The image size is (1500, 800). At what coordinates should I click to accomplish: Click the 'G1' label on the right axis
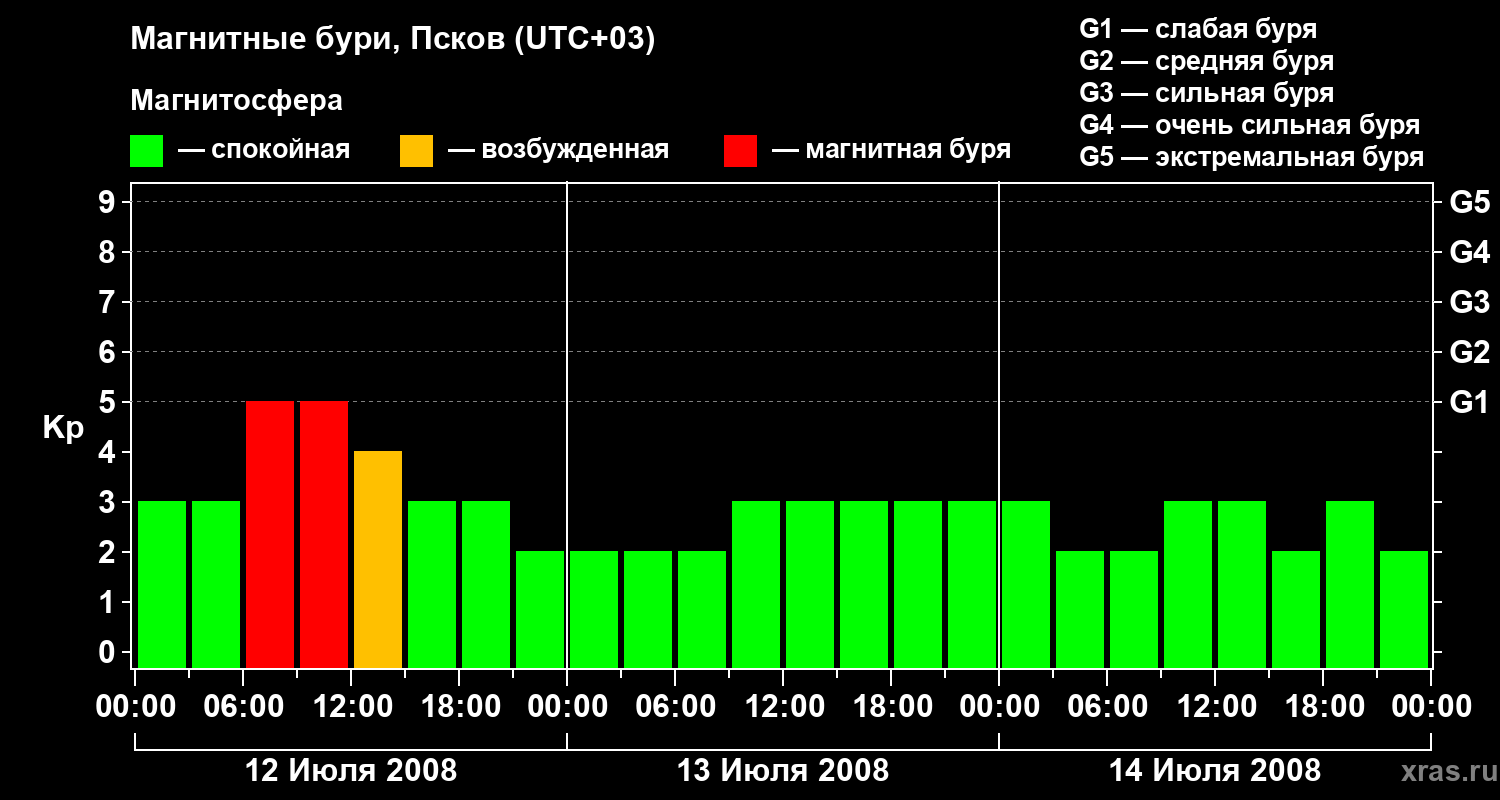coord(1469,402)
